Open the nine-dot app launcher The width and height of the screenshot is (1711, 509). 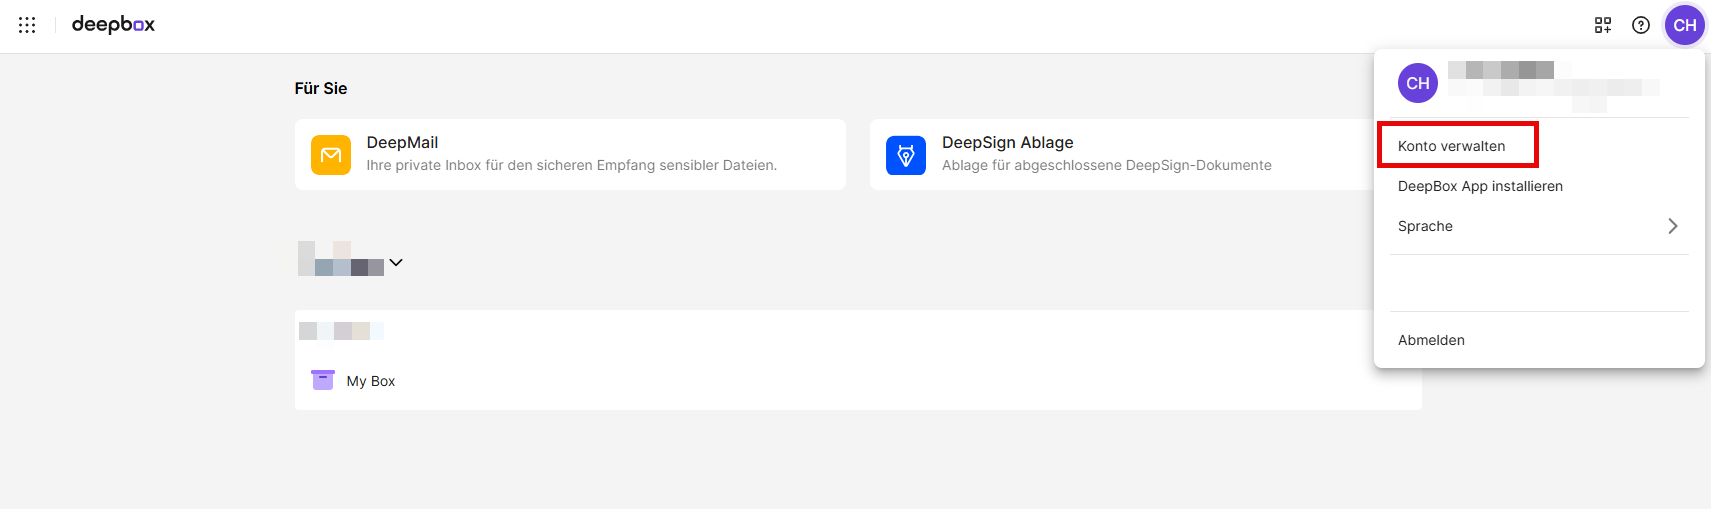[x=27, y=25]
